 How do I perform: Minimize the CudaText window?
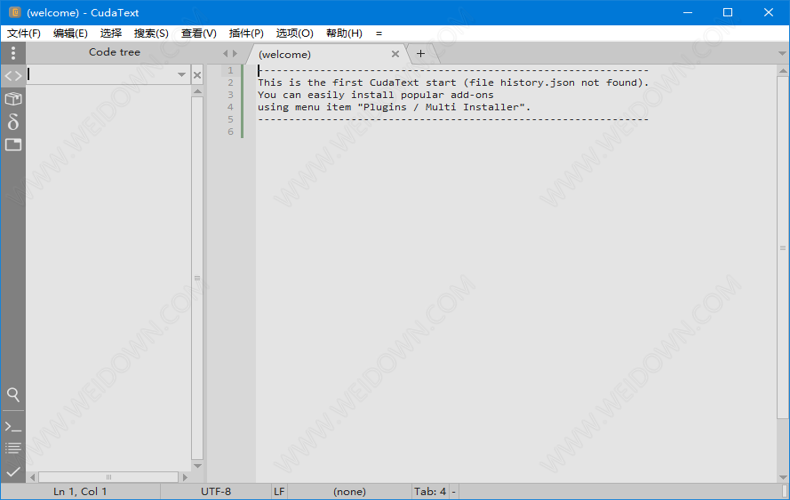pos(688,12)
